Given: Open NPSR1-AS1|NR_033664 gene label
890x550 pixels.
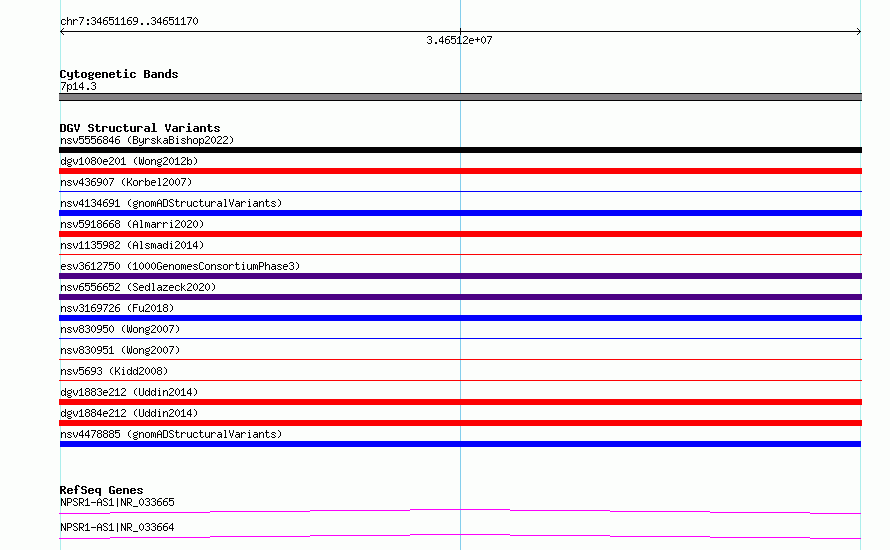Looking at the screenshot, I should 117,527.
